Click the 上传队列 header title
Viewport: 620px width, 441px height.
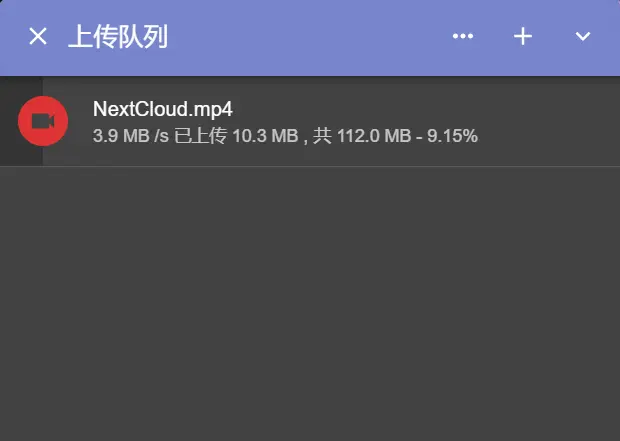click(x=118, y=36)
